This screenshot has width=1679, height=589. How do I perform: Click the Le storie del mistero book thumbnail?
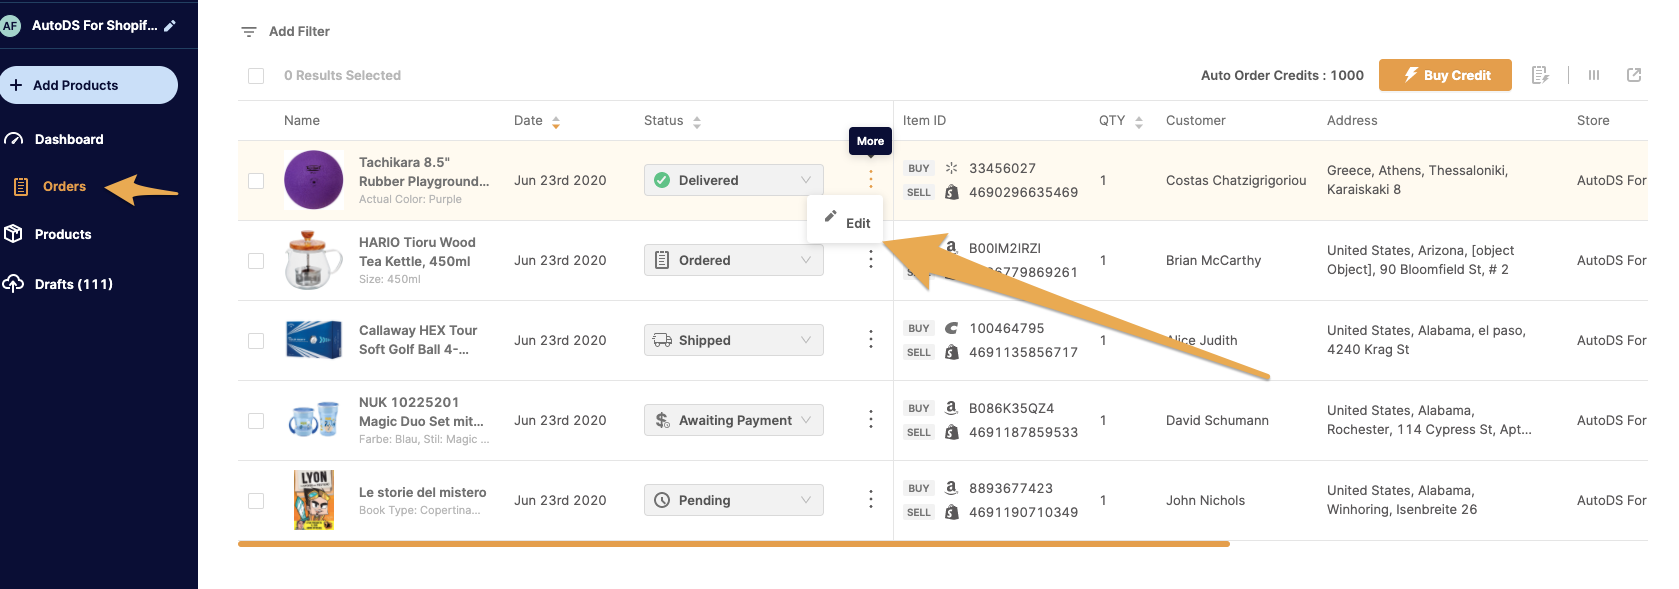(x=314, y=500)
